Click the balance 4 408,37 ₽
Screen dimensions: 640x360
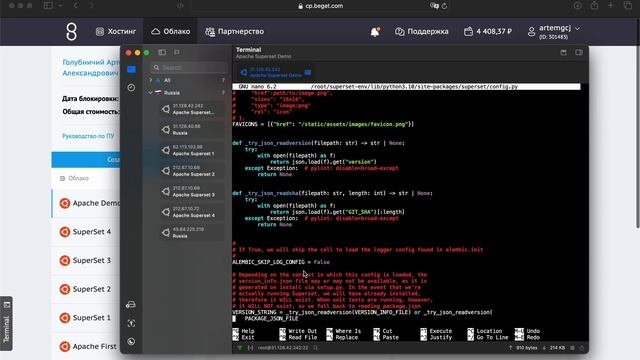[x=488, y=31]
